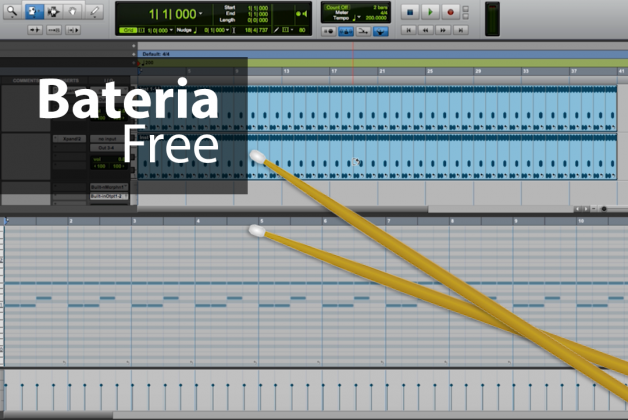Click Return to Zero transport button
The image size is (628, 420).
pos(409,30)
